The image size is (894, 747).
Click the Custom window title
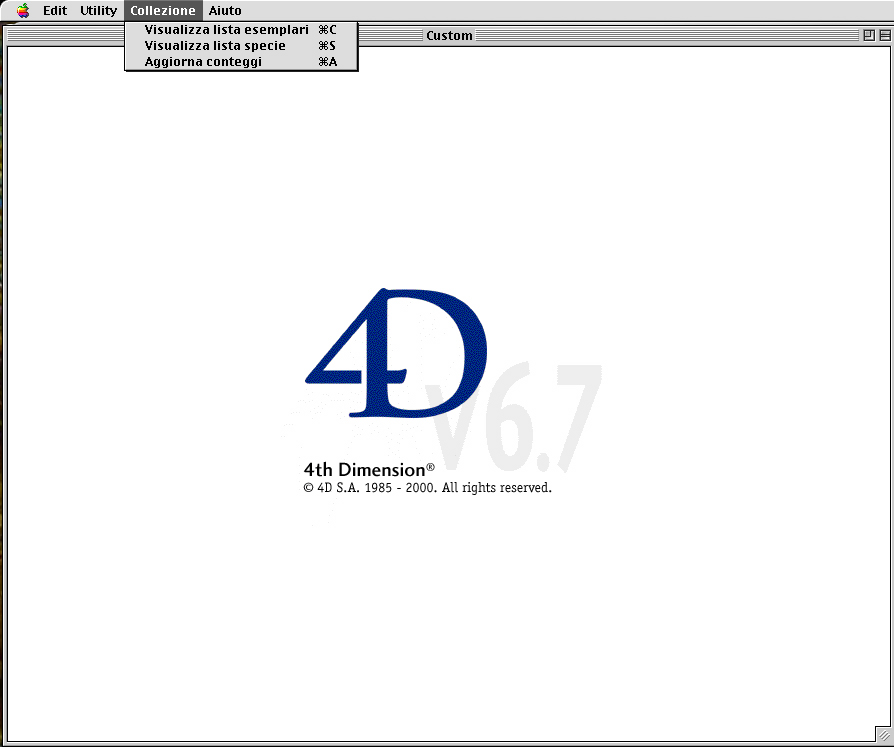[449, 35]
